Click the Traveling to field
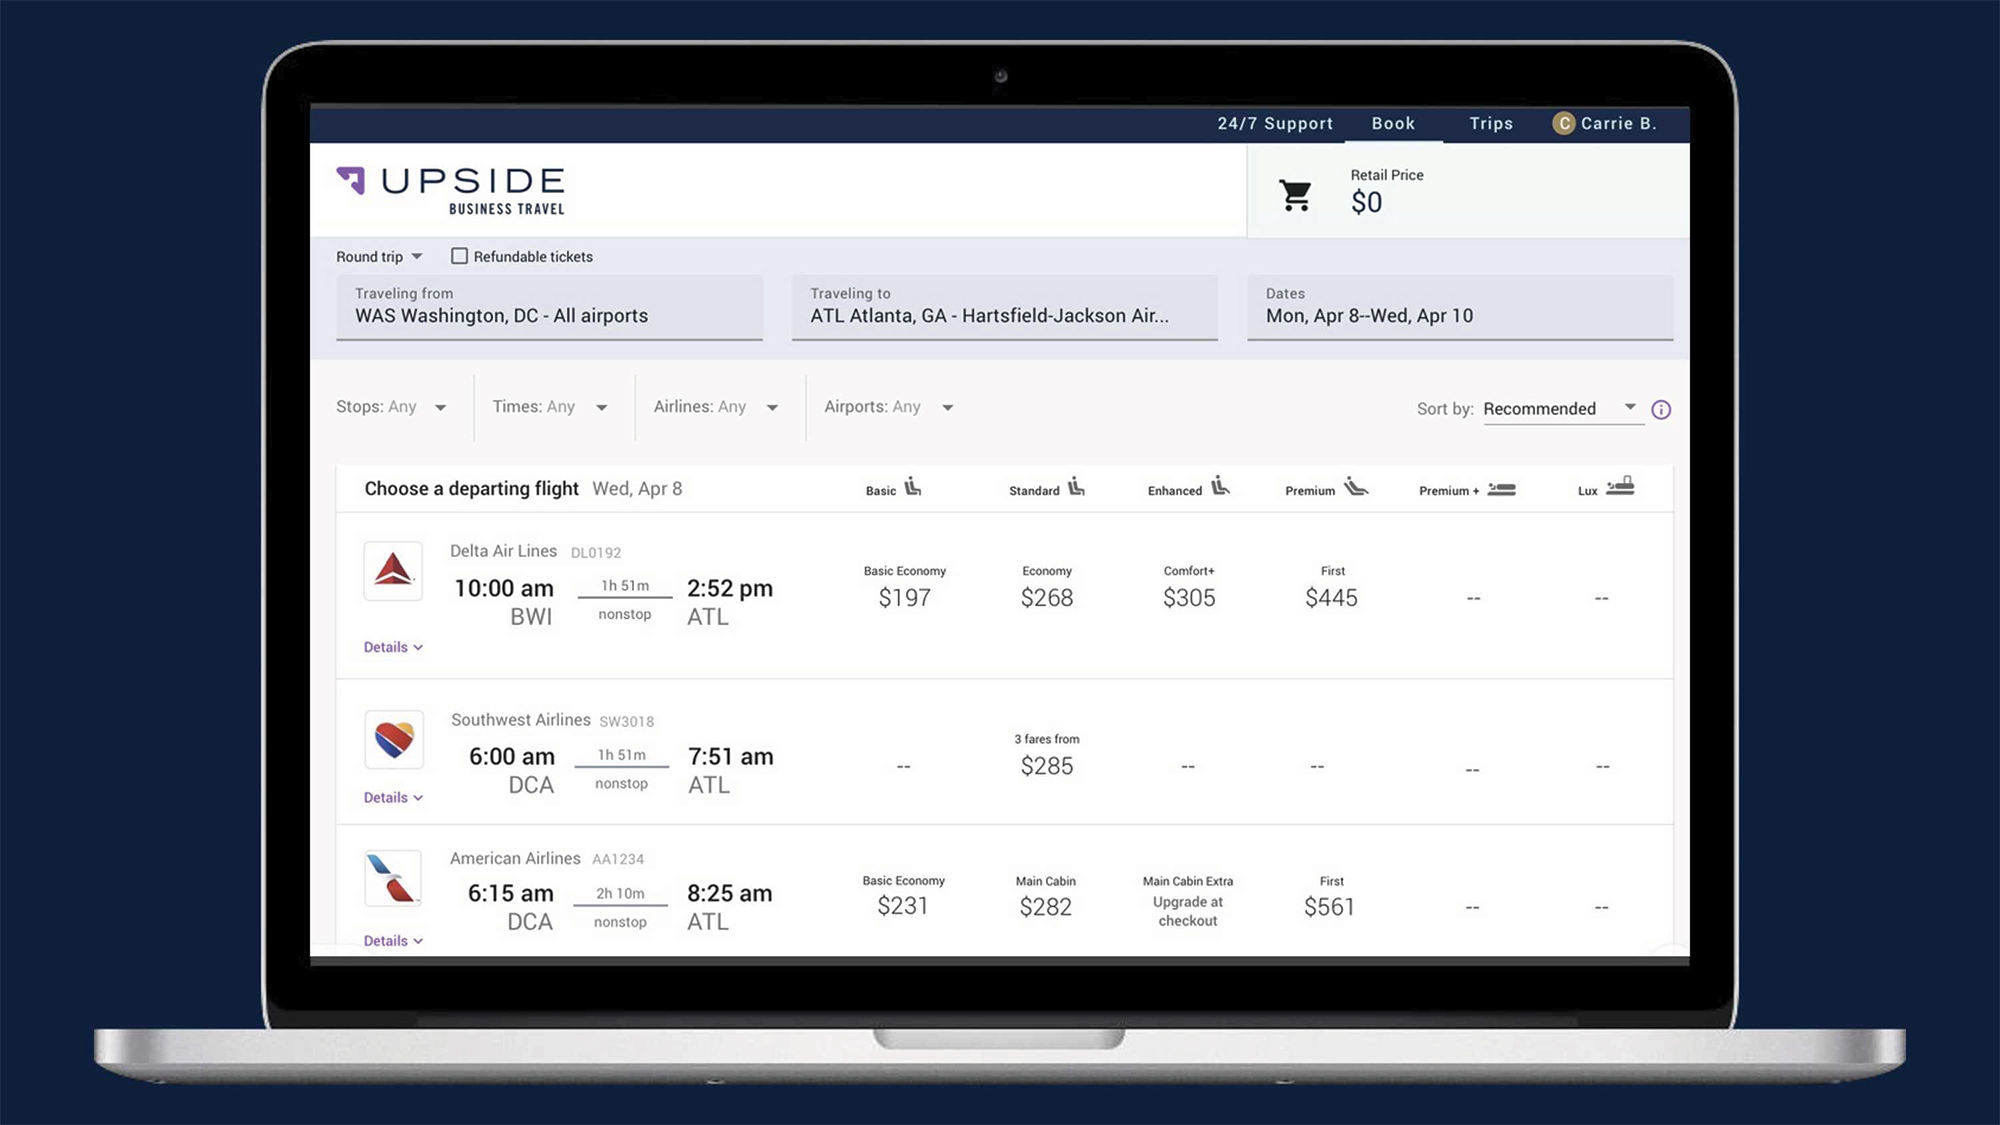2000x1125 pixels. click(x=1005, y=307)
